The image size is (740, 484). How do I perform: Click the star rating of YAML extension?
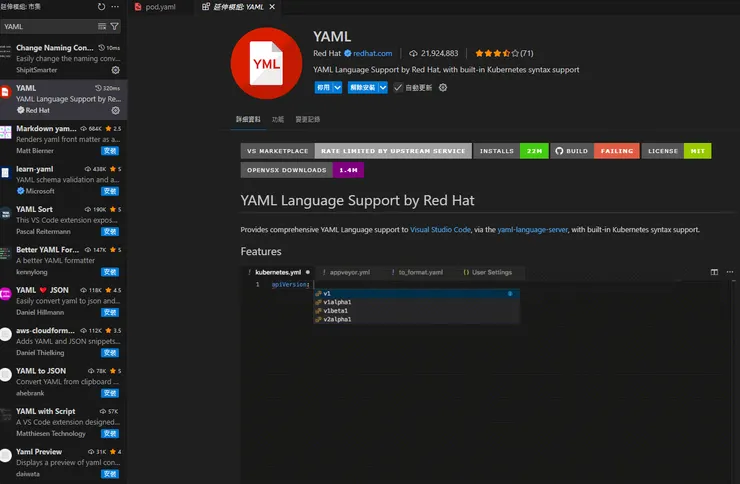tap(497, 53)
